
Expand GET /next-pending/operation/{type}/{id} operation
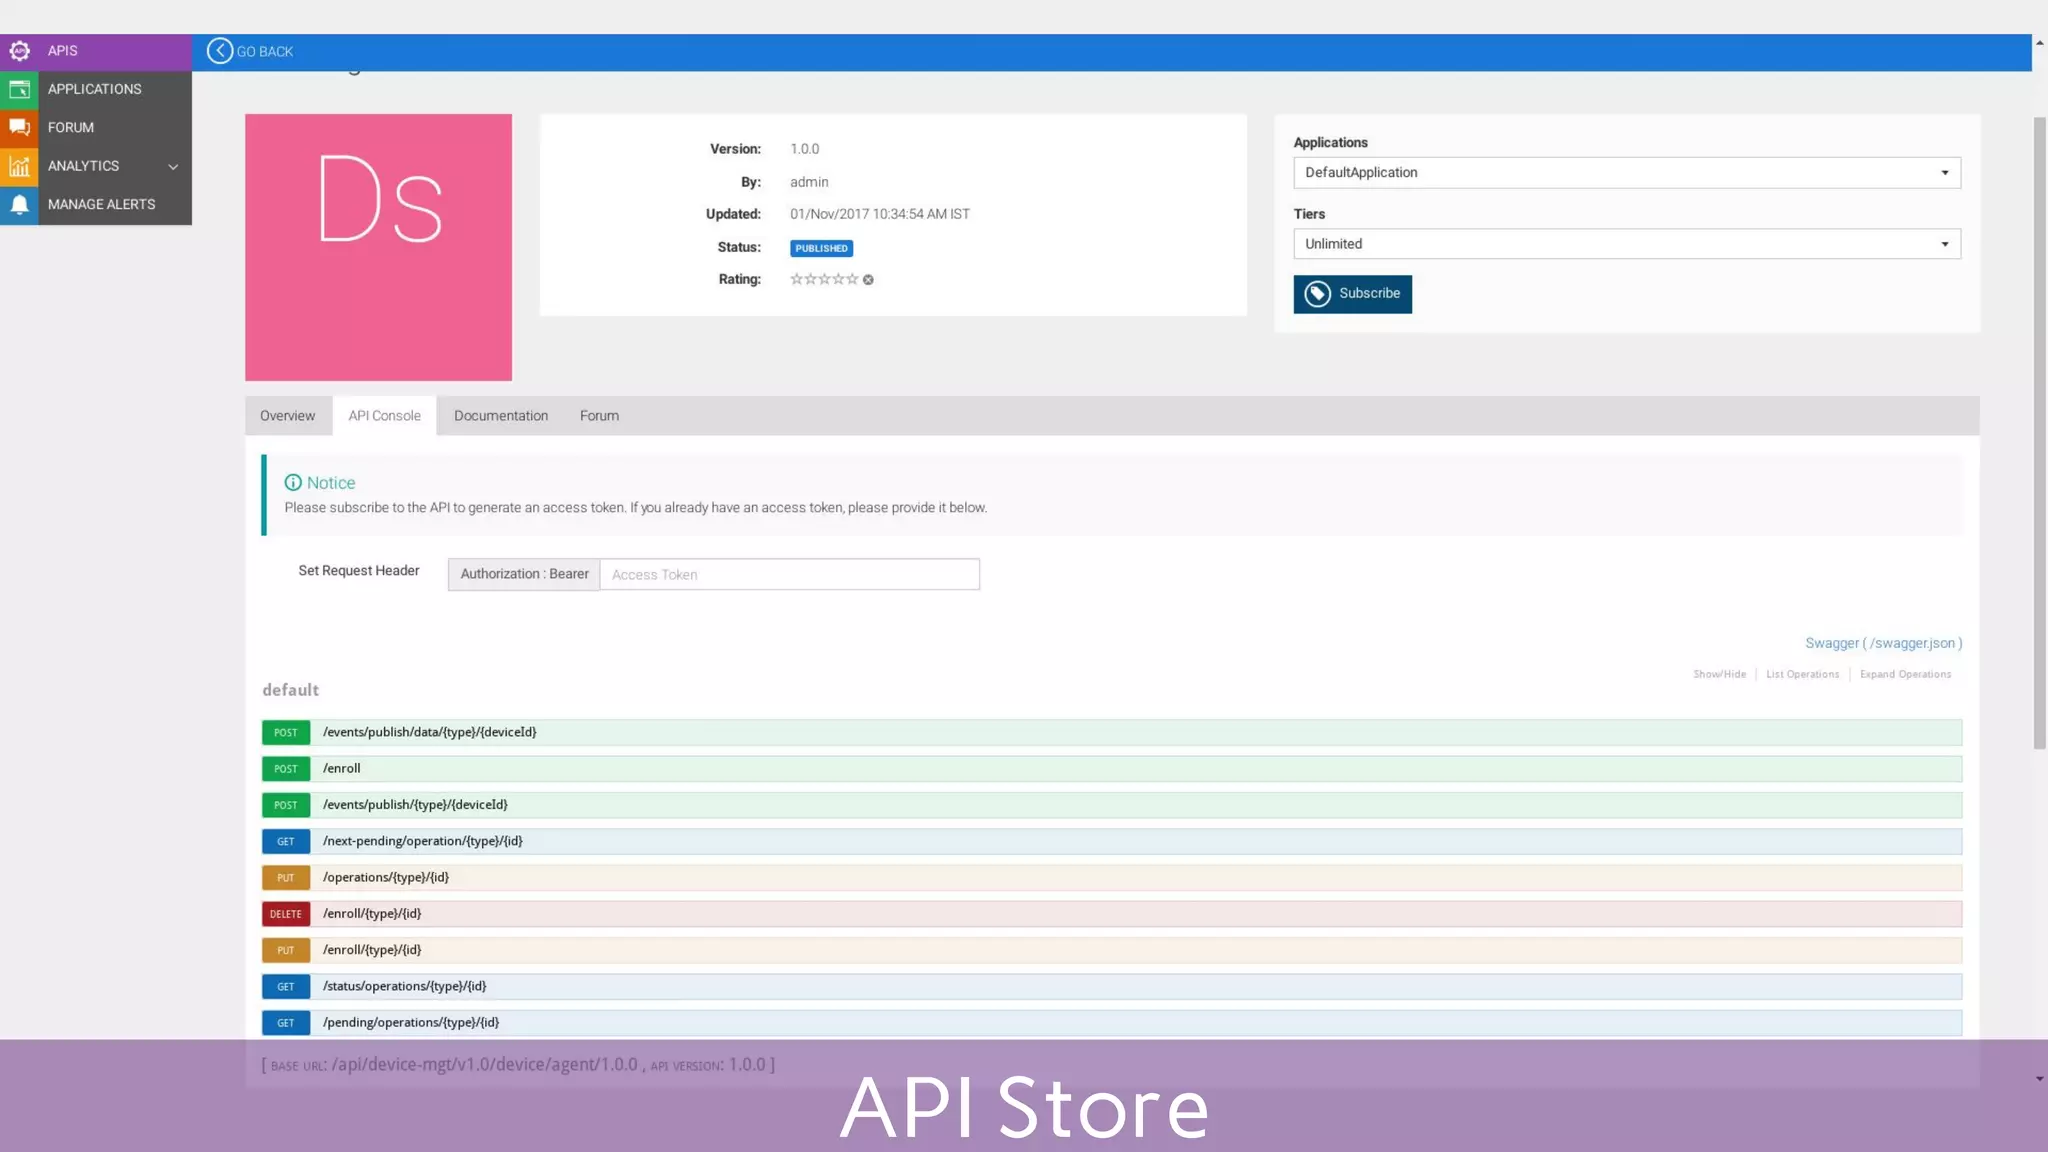(x=1111, y=841)
